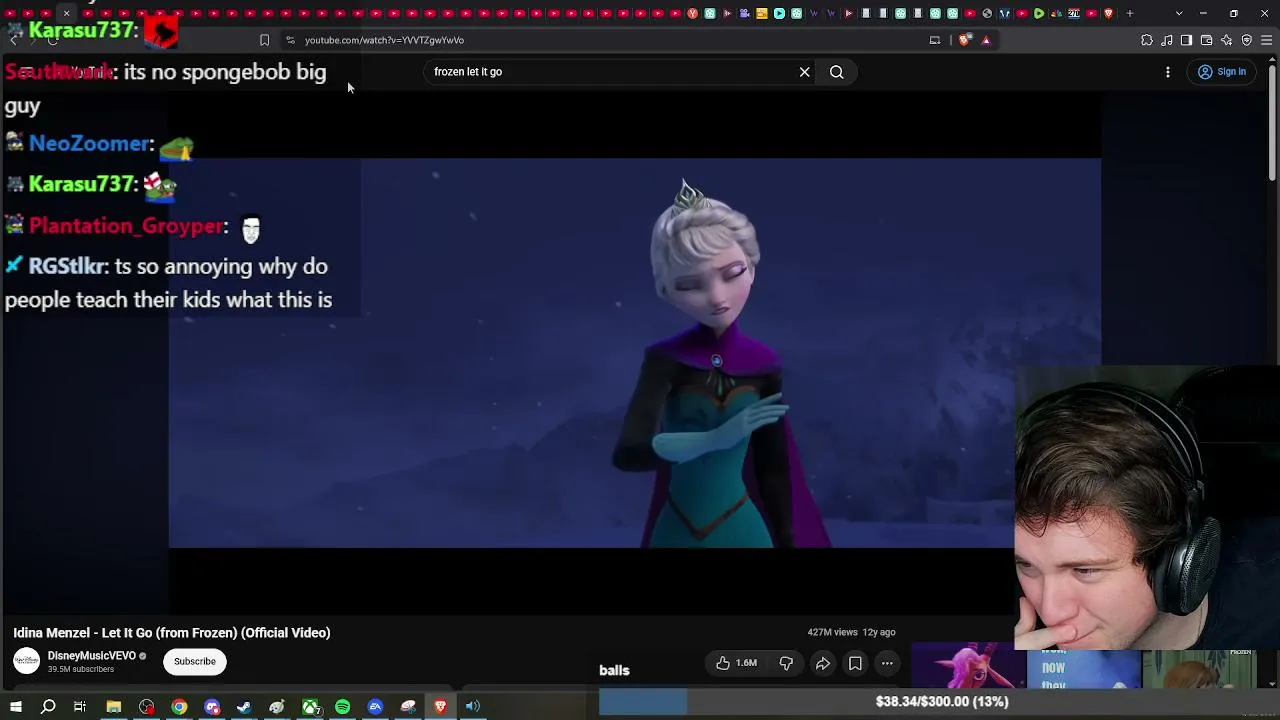Open Windows taskbar search

coord(48,707)
